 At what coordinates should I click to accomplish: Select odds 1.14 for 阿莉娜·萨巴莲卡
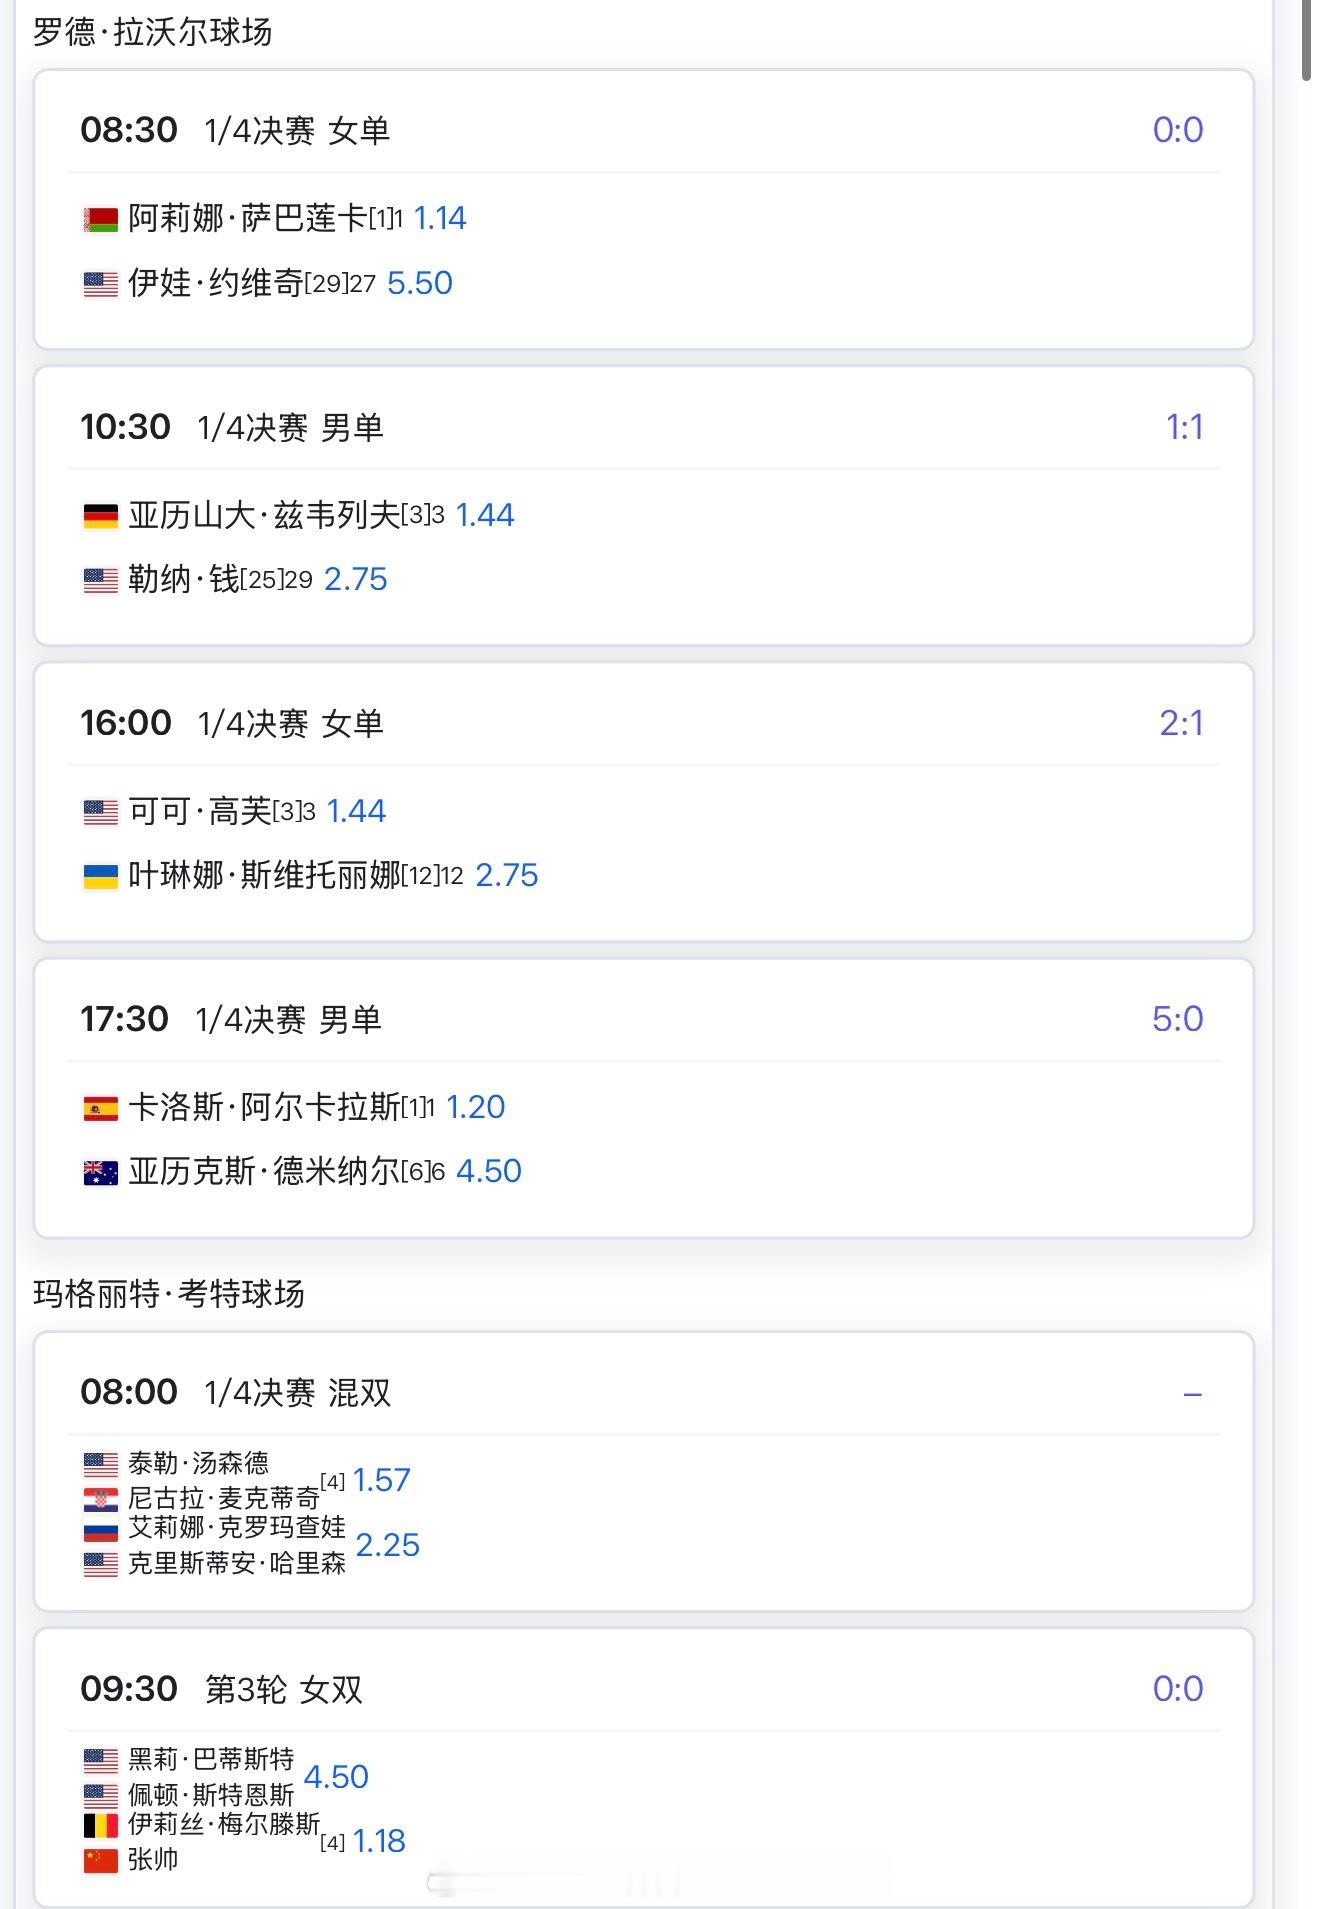coord(440,218)
